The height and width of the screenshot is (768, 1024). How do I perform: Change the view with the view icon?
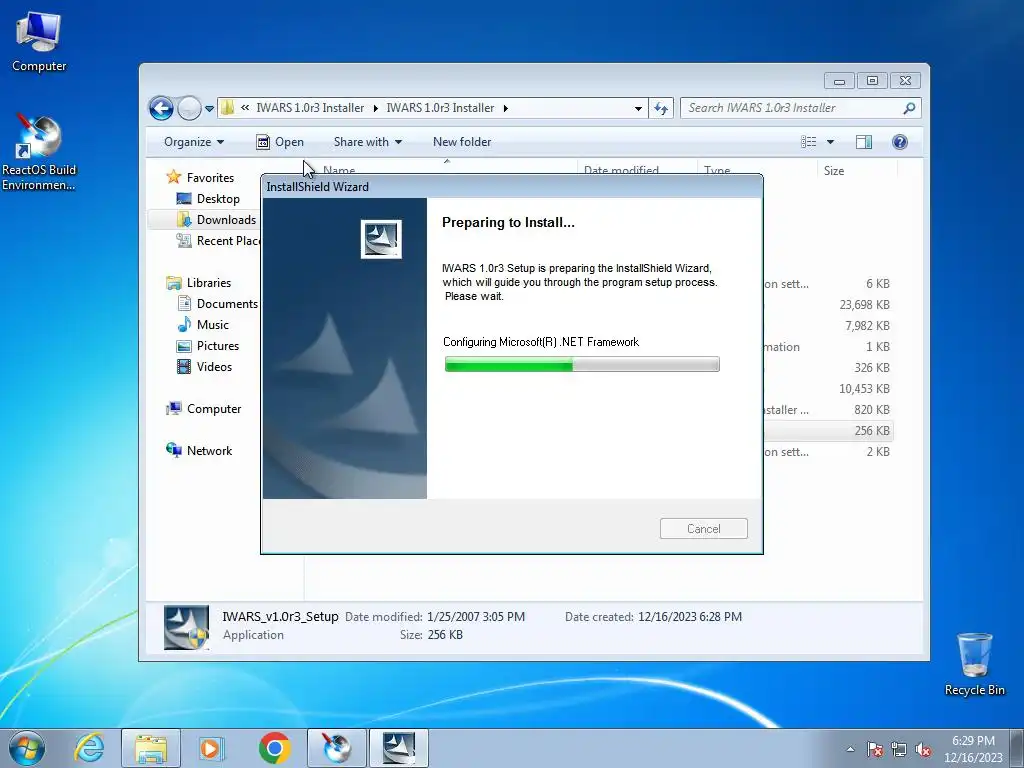pyautogui.click(x=808, y=142)
